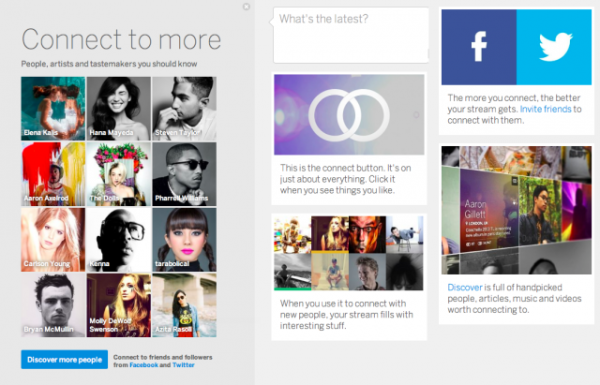Viewport: 600px width, 385px height.
Task: Close the Connect to more panel
Action: pos(246,7)
